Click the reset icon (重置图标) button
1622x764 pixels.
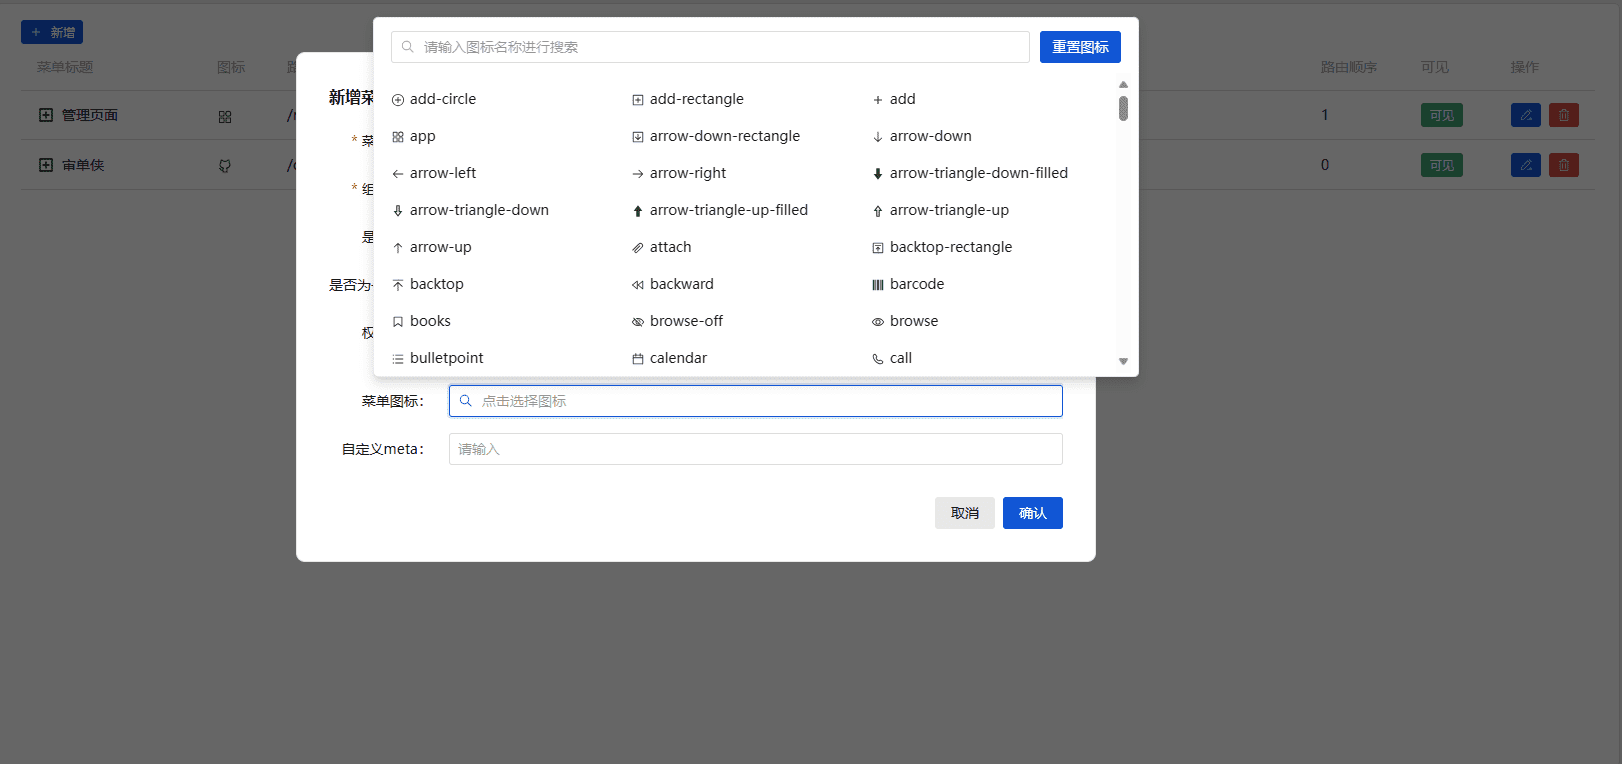1080,47
